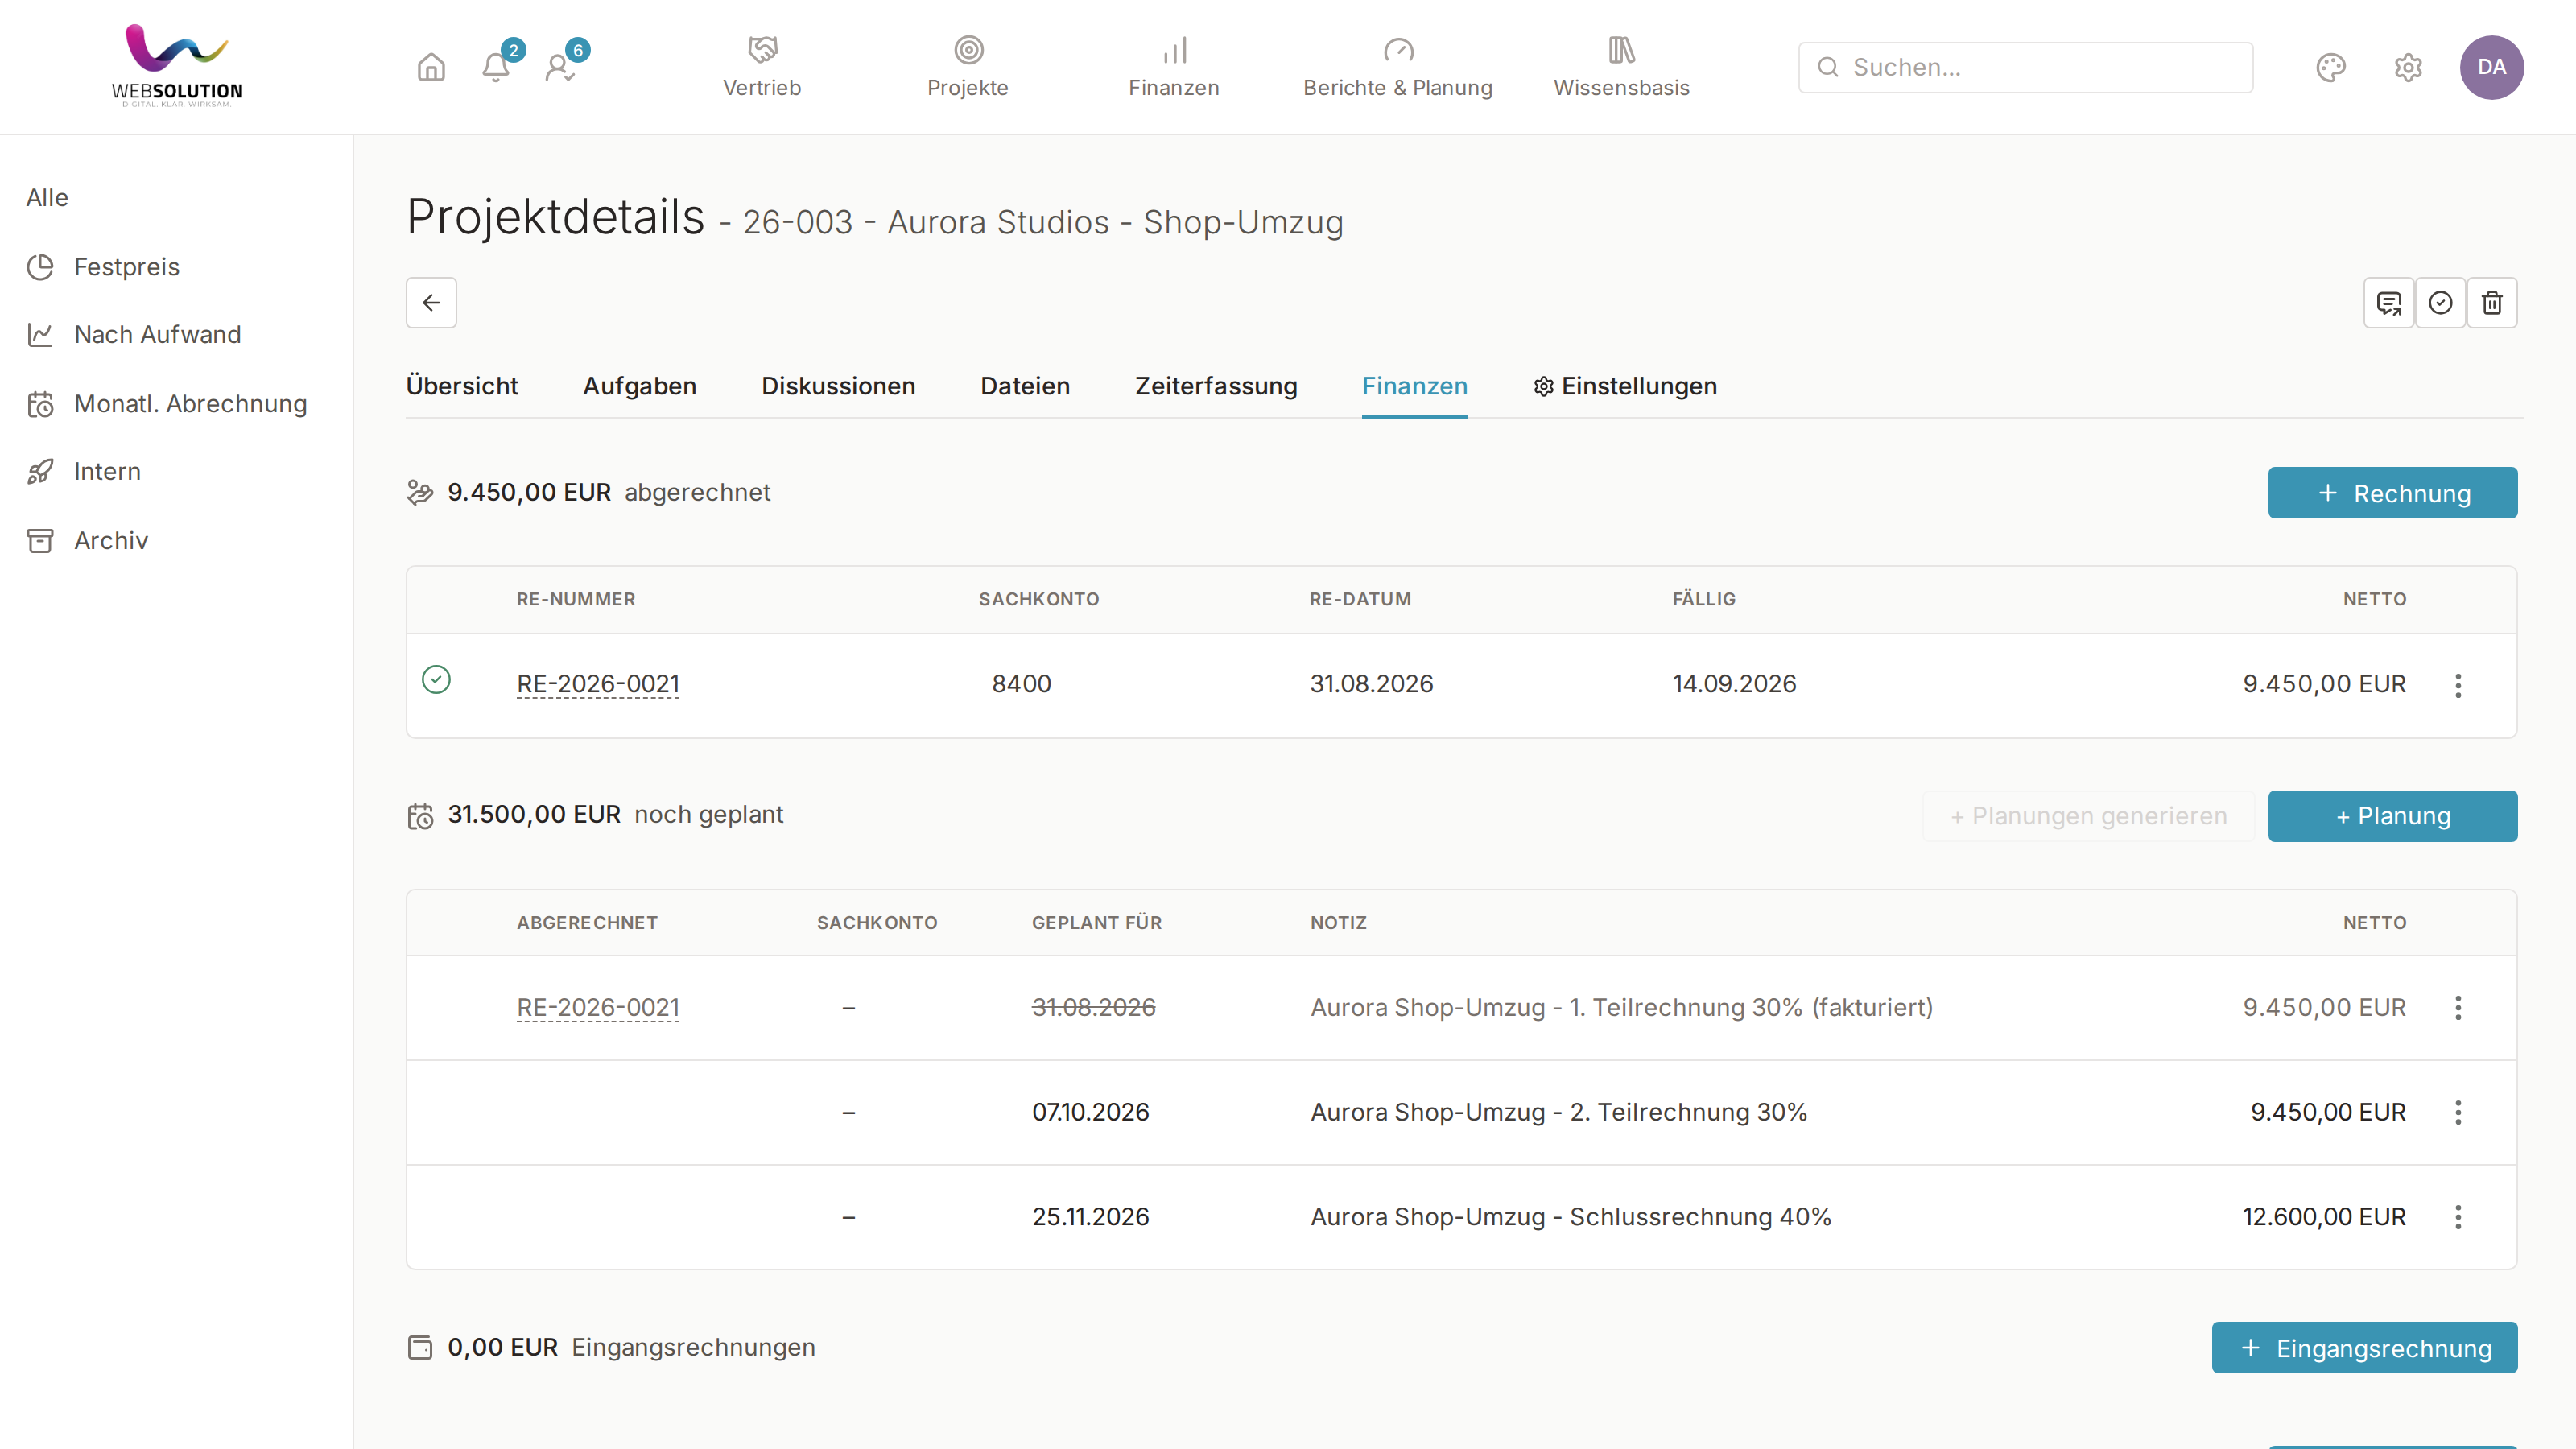Filter projects by Festpreis

tap(103, 267)
